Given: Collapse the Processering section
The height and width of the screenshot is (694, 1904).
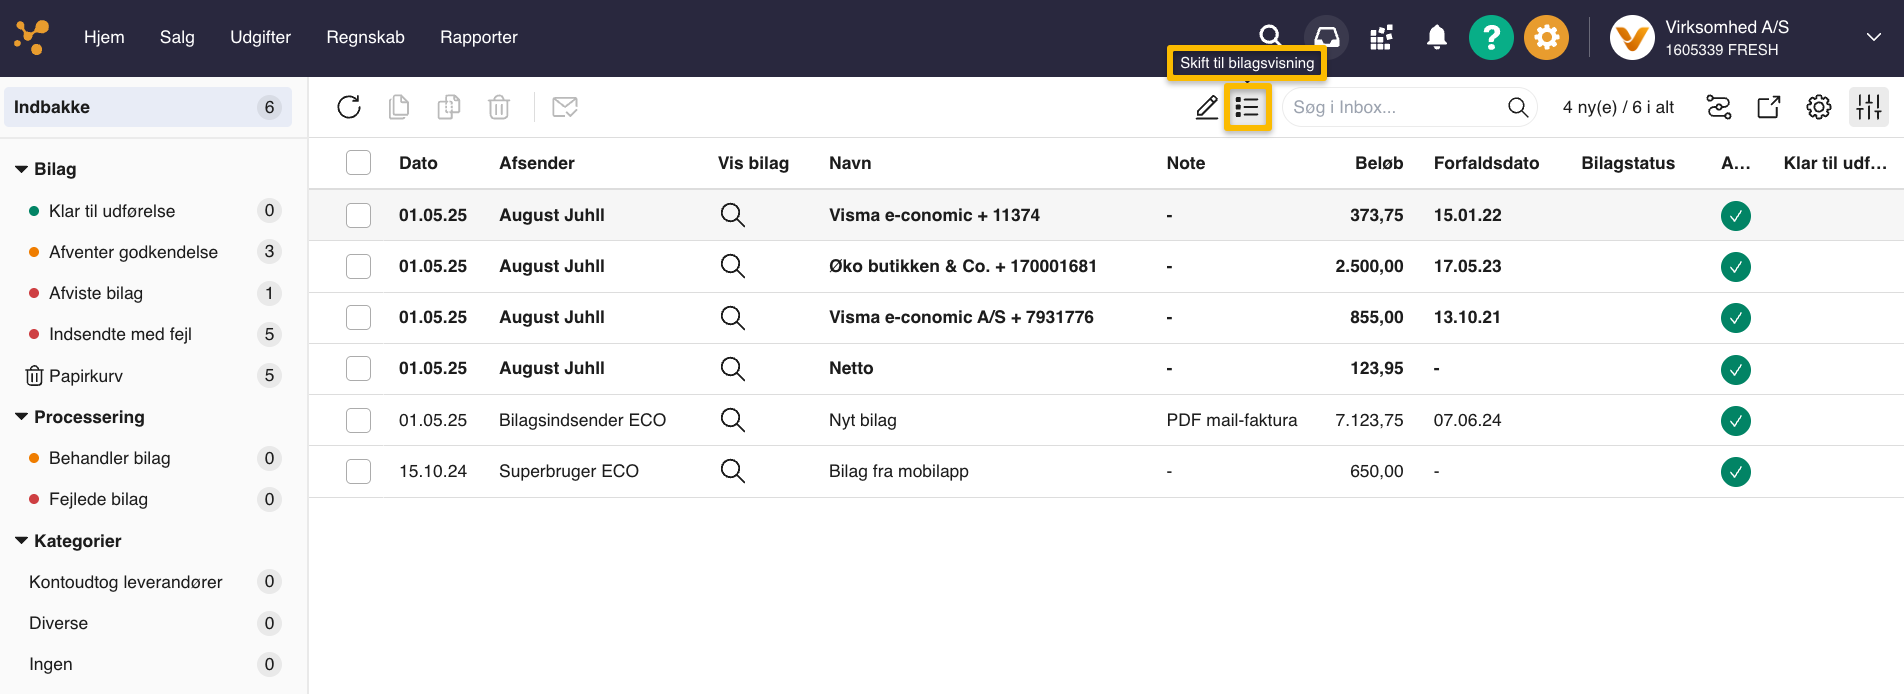Looking at the screenshot, I should tap(22, 417).
